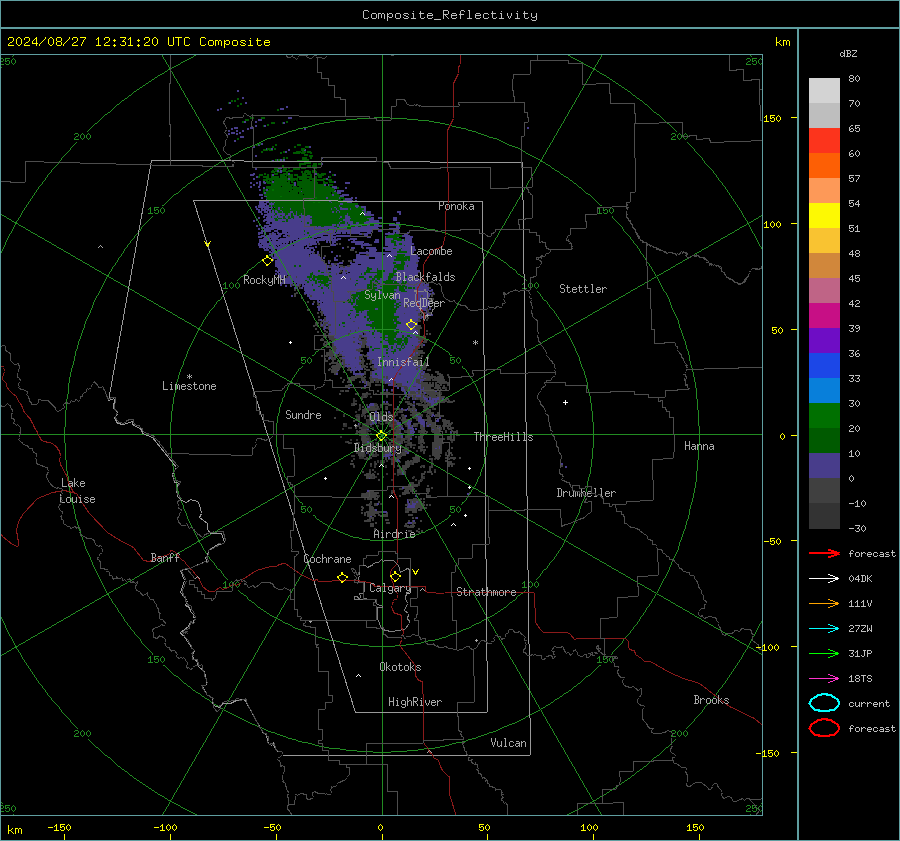Click the yellow diamond marker near RockyMH

point(267,261)
